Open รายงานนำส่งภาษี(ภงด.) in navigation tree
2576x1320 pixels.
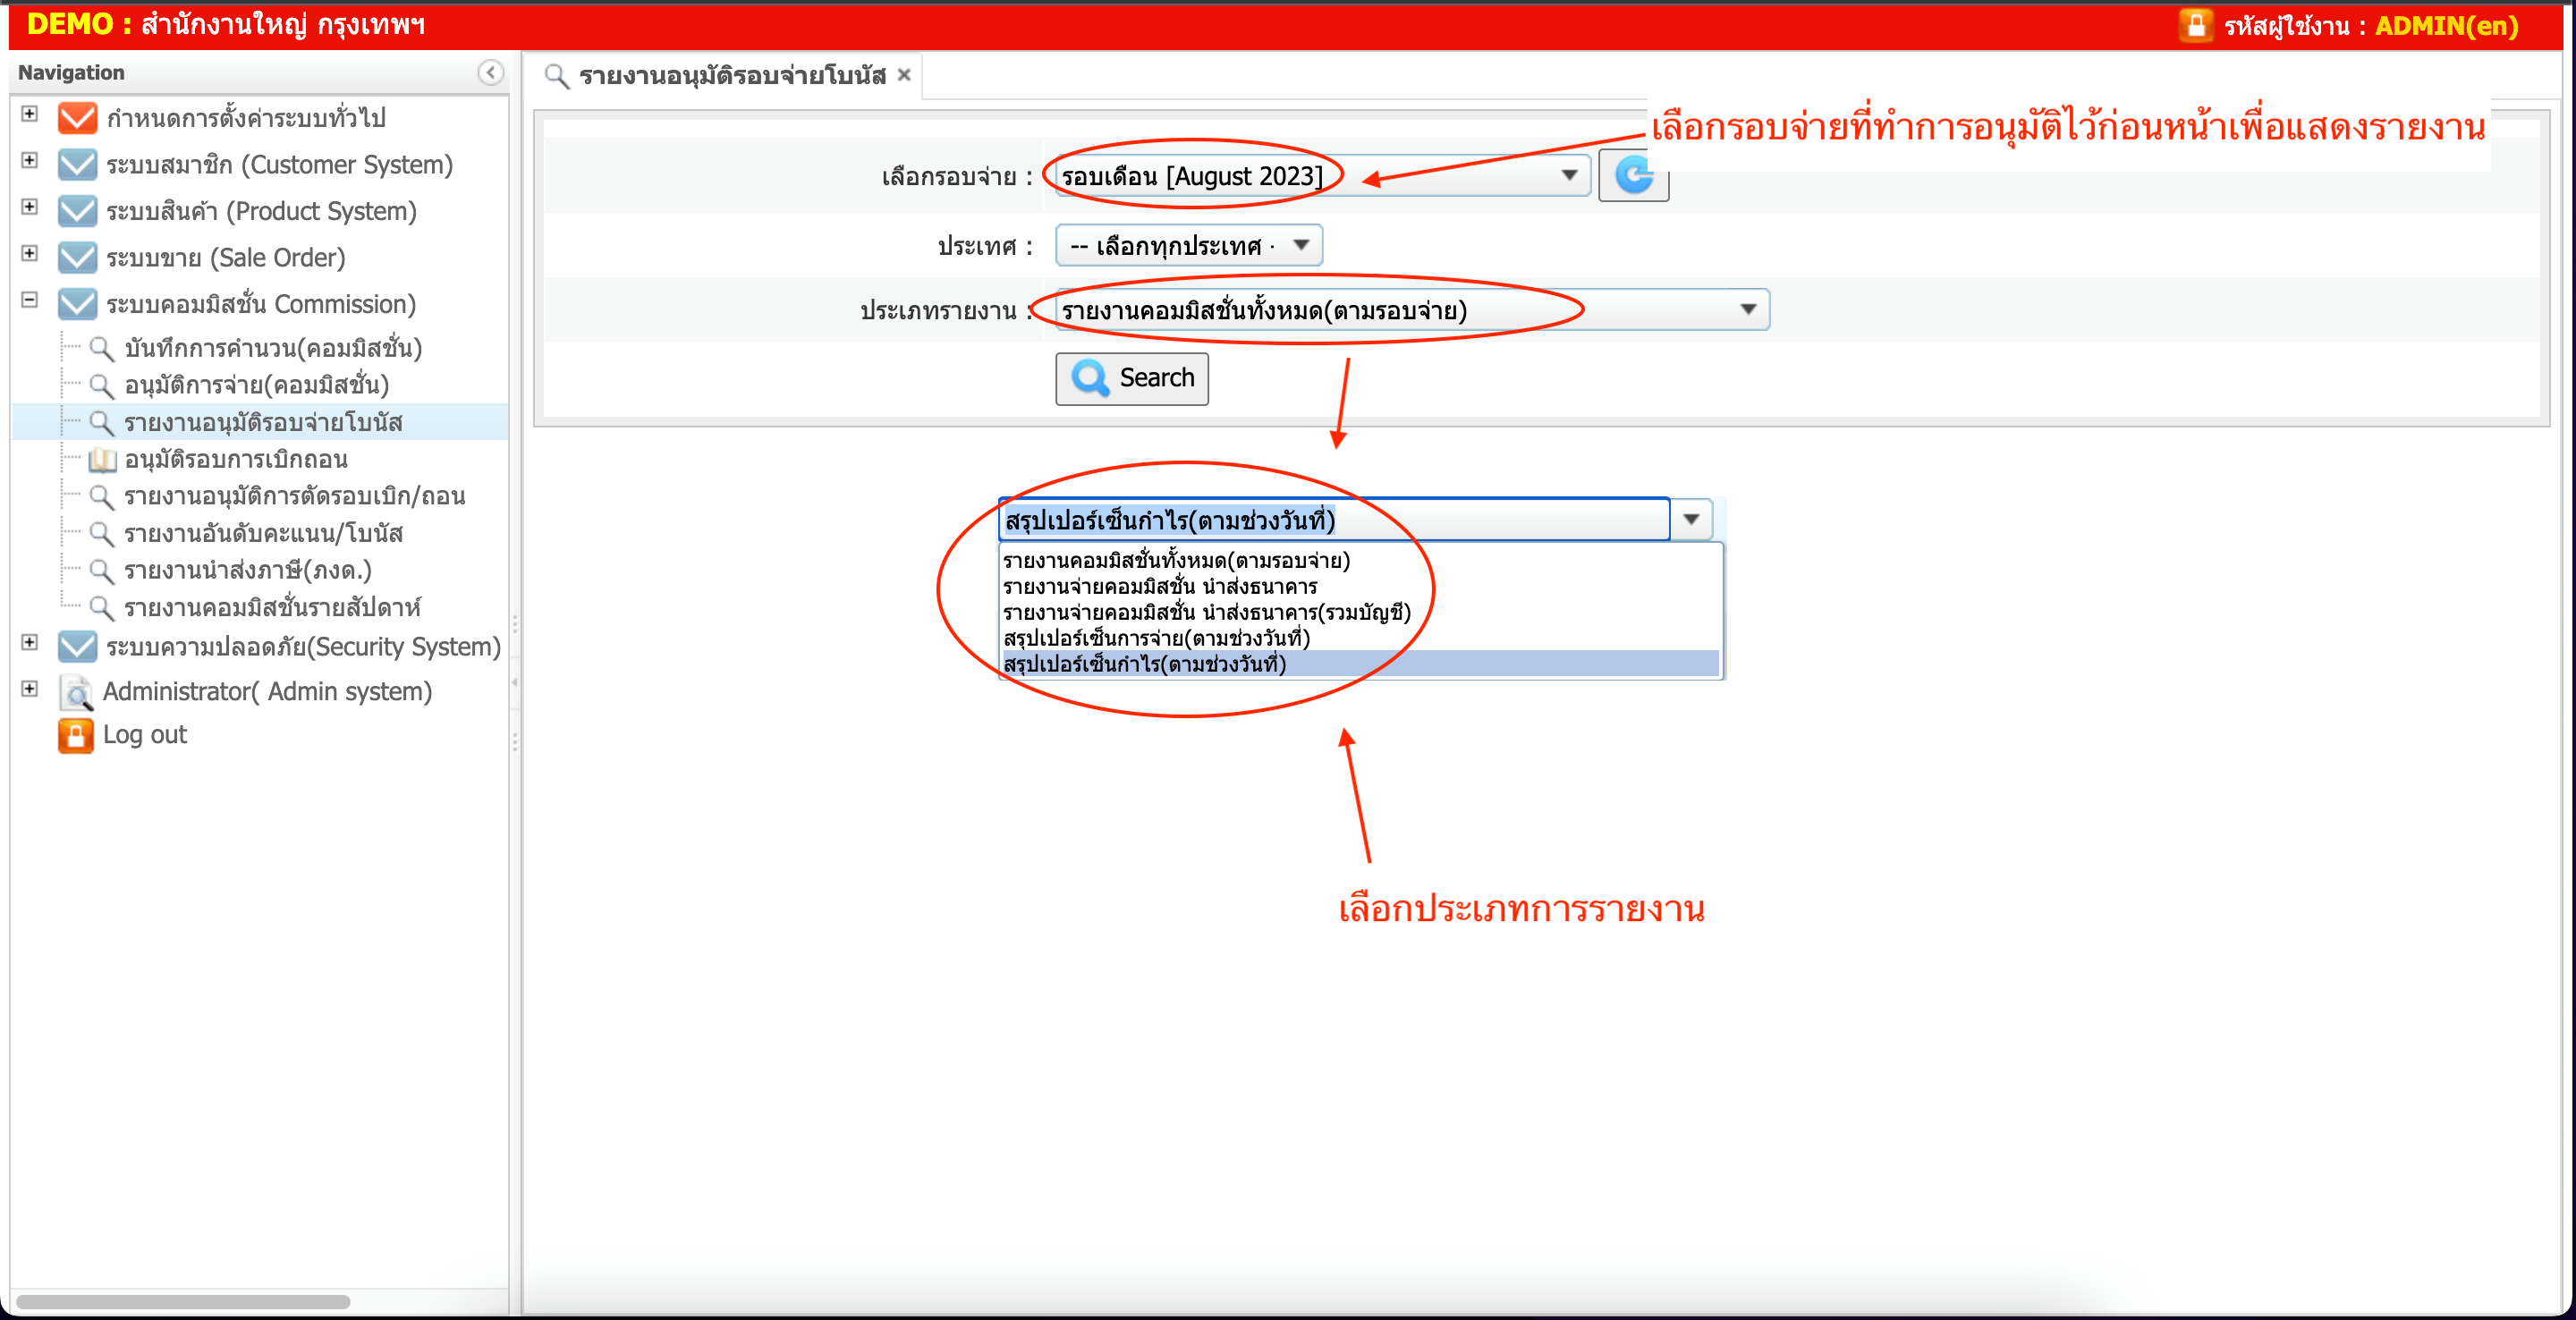point(247,571)
